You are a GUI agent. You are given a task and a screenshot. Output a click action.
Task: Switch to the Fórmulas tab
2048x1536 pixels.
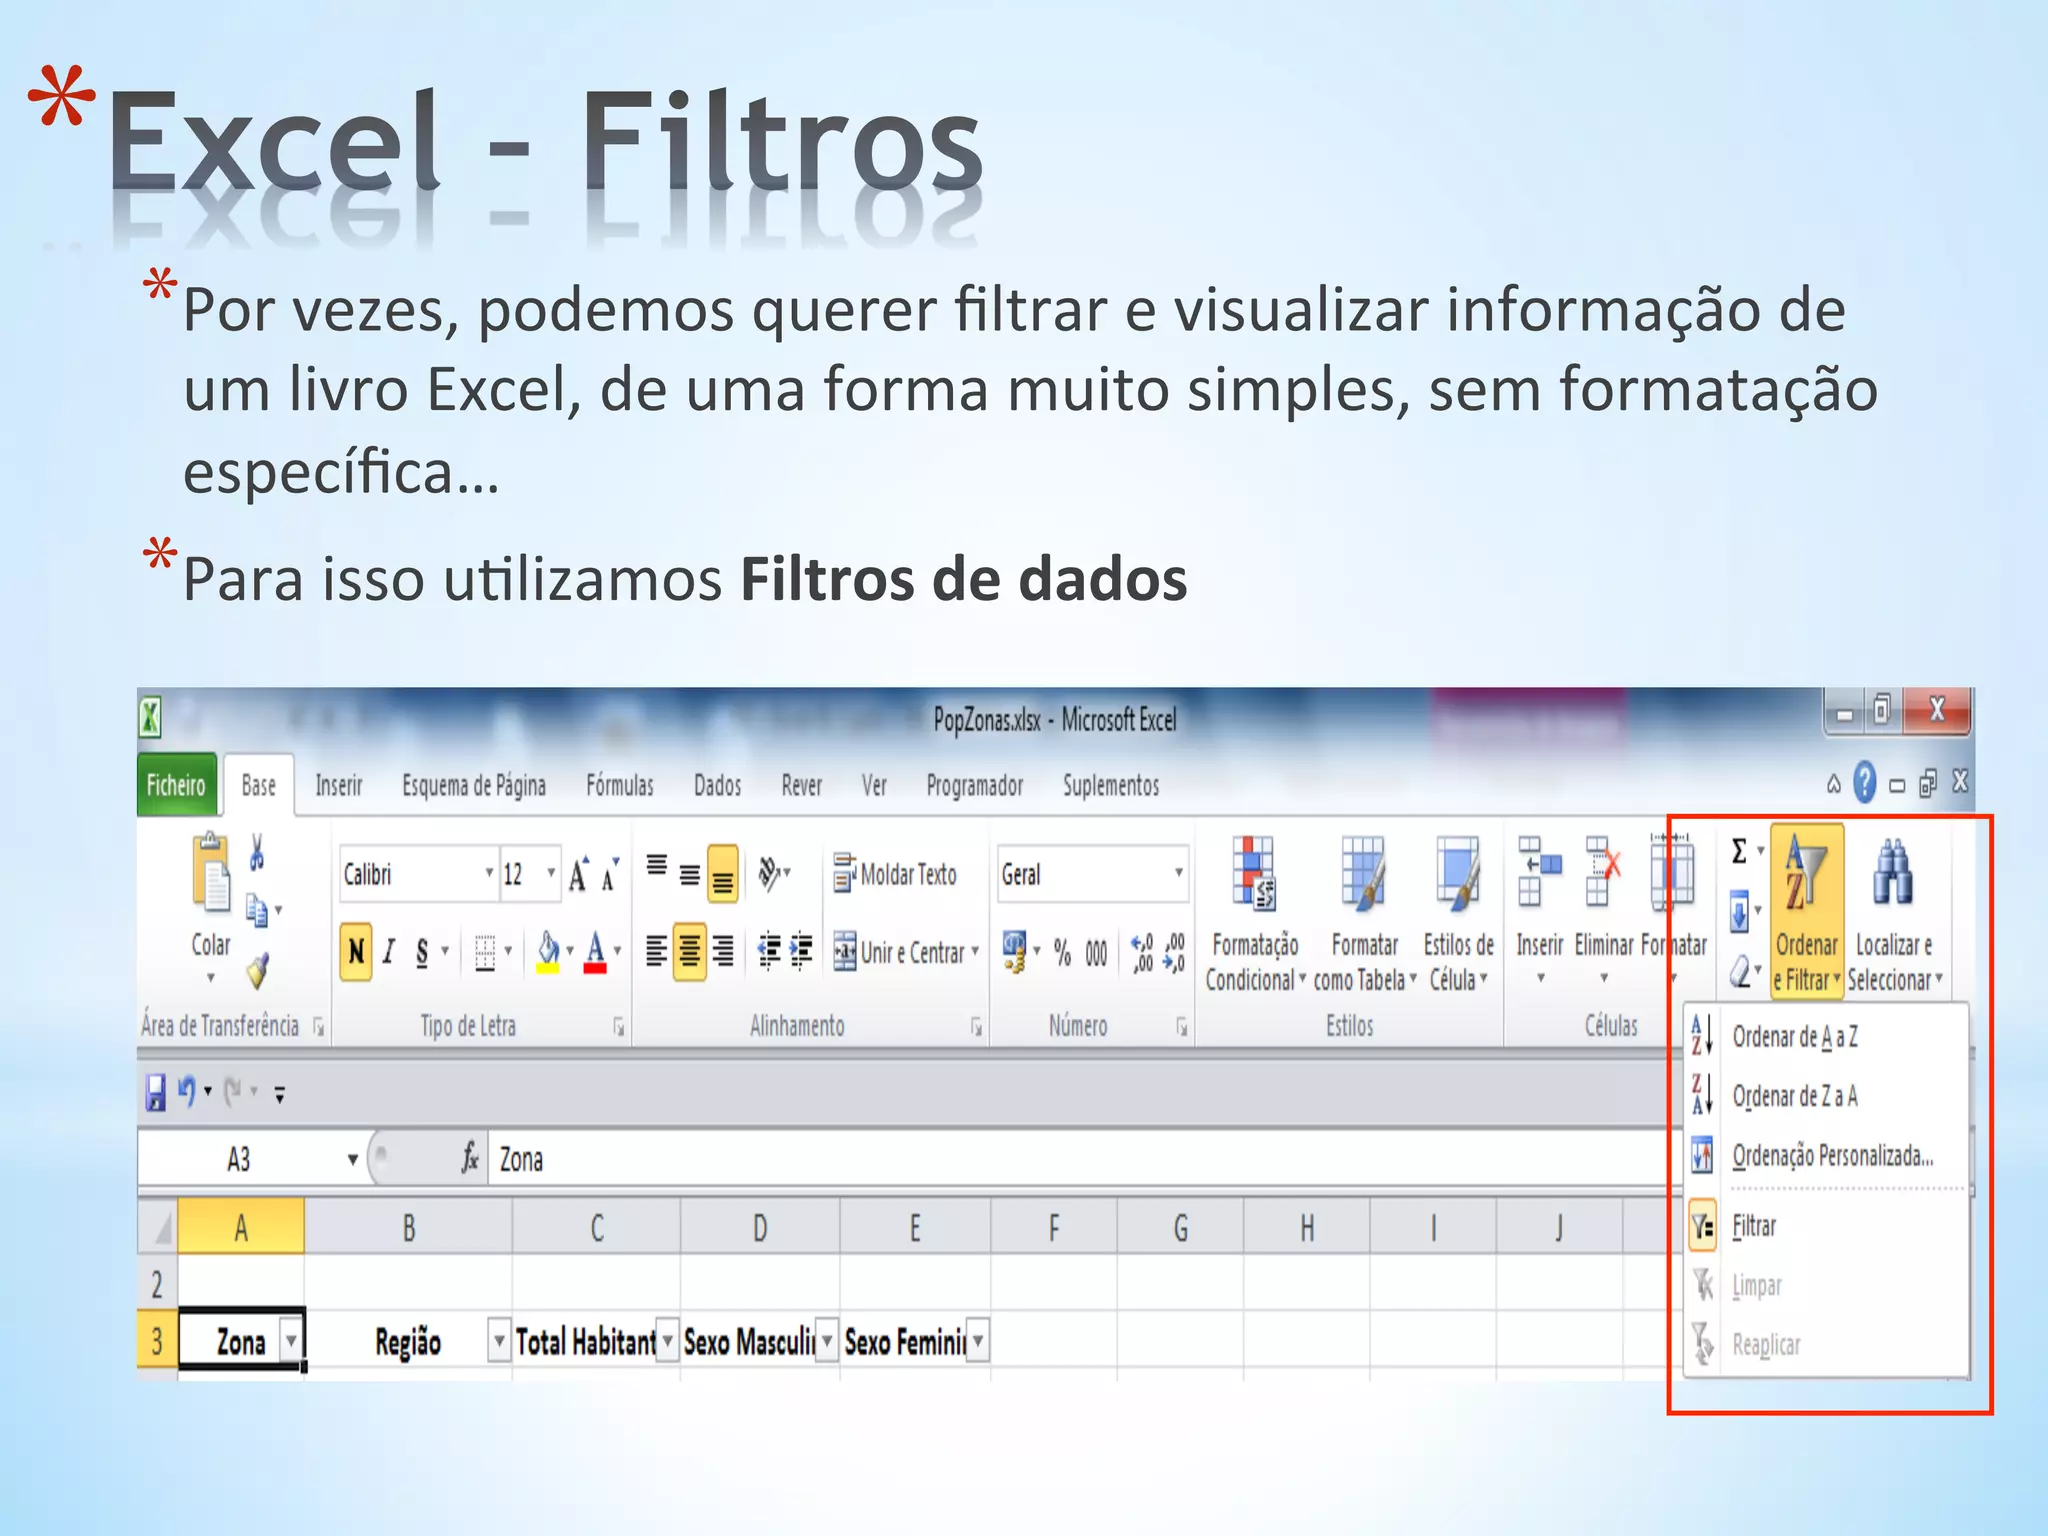click(620, 786)
